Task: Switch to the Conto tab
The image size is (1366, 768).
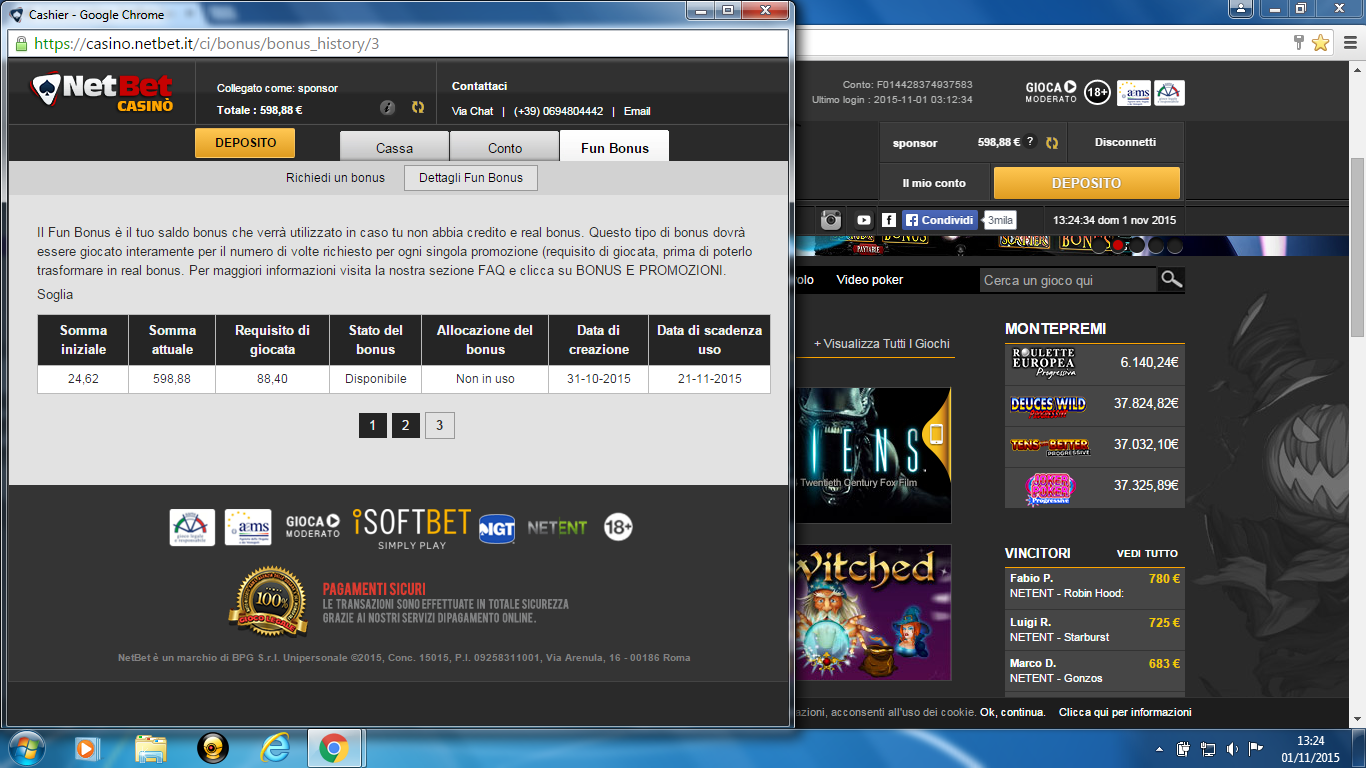Action: click(x=505, y=147)
